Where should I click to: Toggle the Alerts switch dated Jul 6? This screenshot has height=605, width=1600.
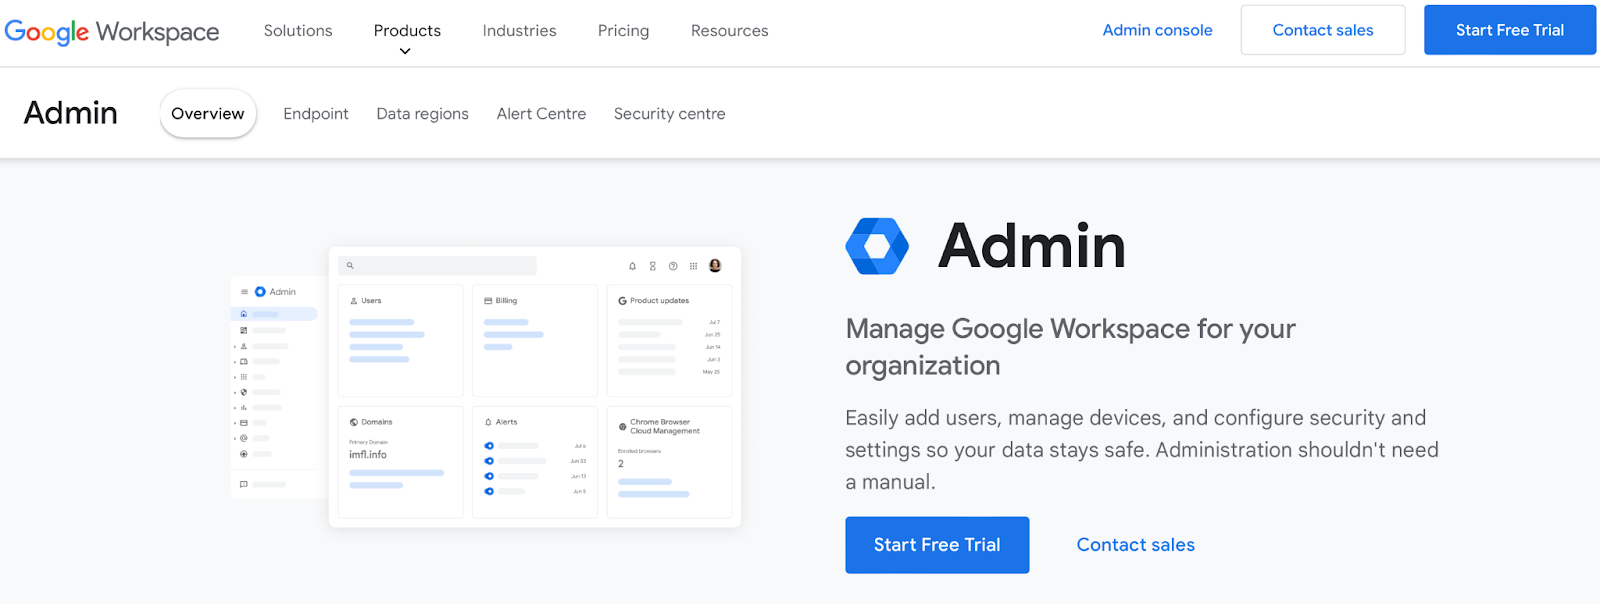click(x=489, y=446)
